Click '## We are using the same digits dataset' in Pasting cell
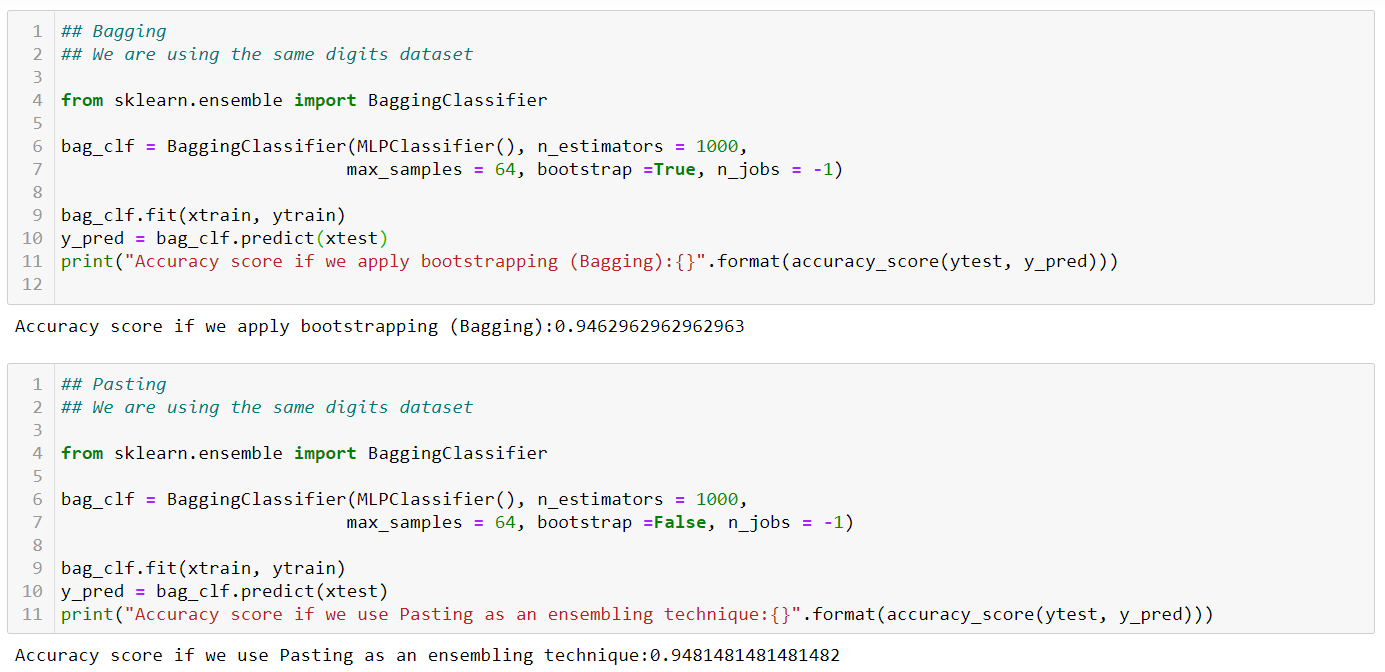1385x672 pixels. tap(267, 407)
